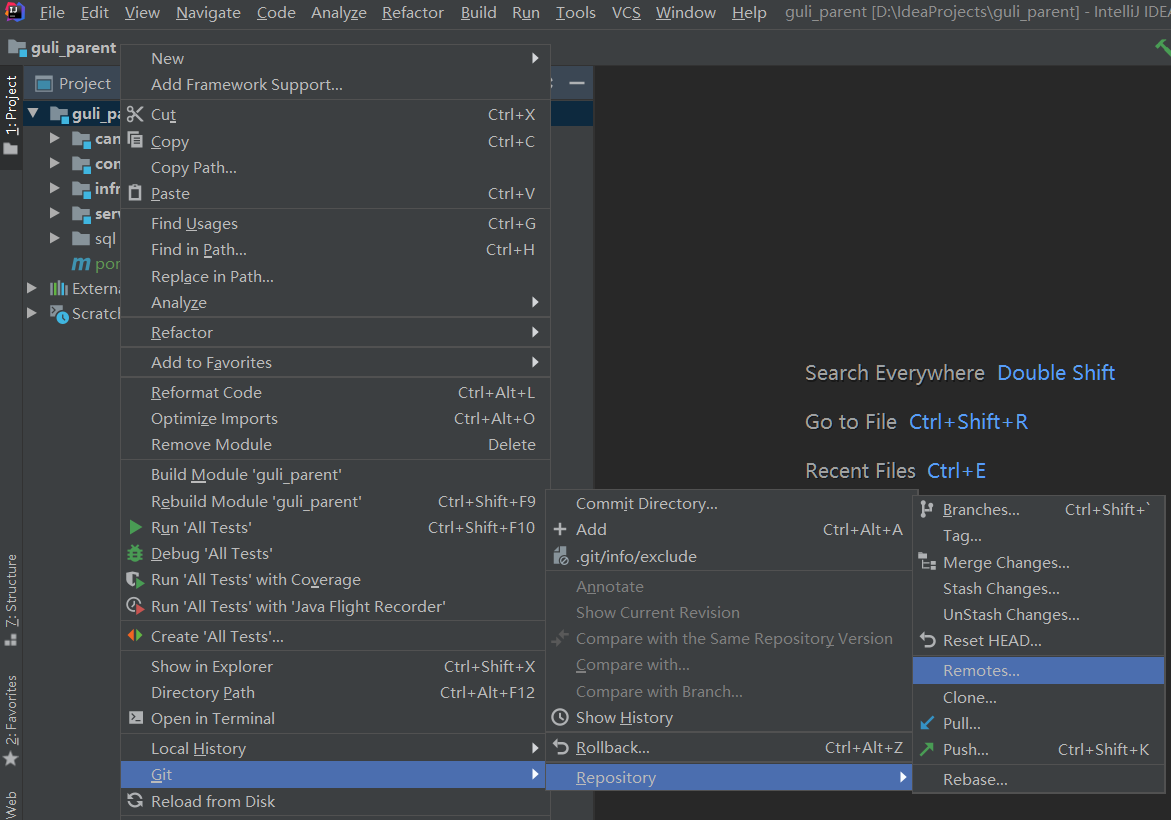
Task: Click the Rollback undo arrow icon
Action: pyautogui.click(x=560, y=747)
